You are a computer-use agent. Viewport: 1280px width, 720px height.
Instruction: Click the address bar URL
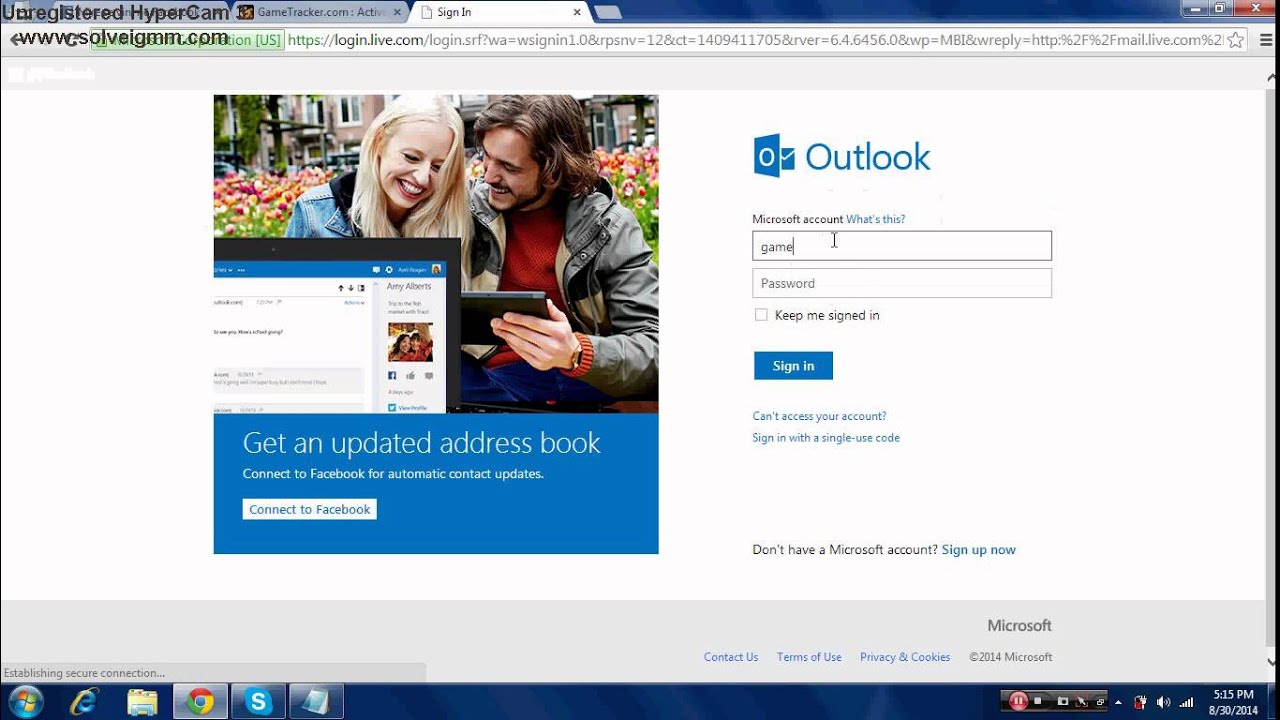(755, 40)
